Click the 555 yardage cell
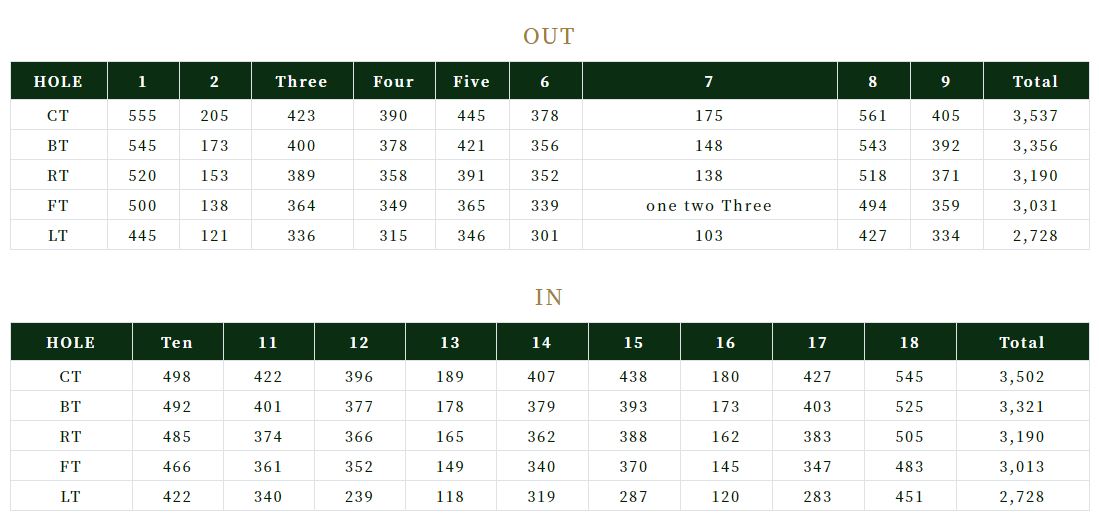This screenshot has height=513, width=1099. point(143,116)
